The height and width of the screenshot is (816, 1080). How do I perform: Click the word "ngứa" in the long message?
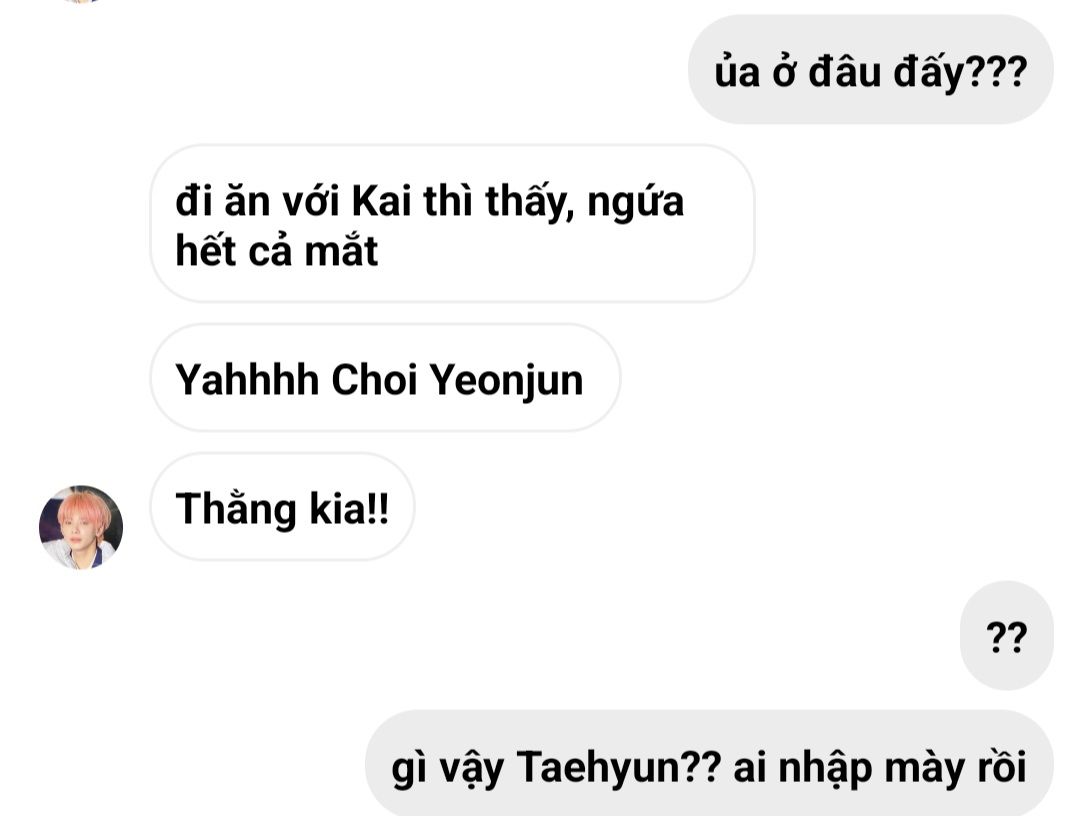pos(636,202)
